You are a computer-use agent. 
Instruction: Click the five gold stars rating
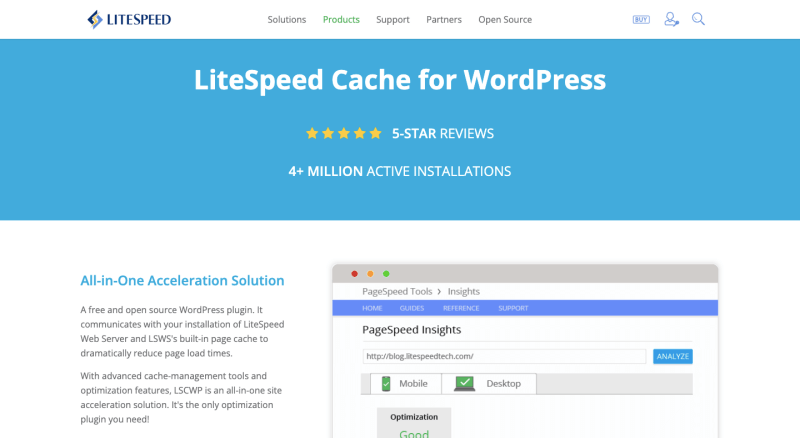[x=343, y=134]
